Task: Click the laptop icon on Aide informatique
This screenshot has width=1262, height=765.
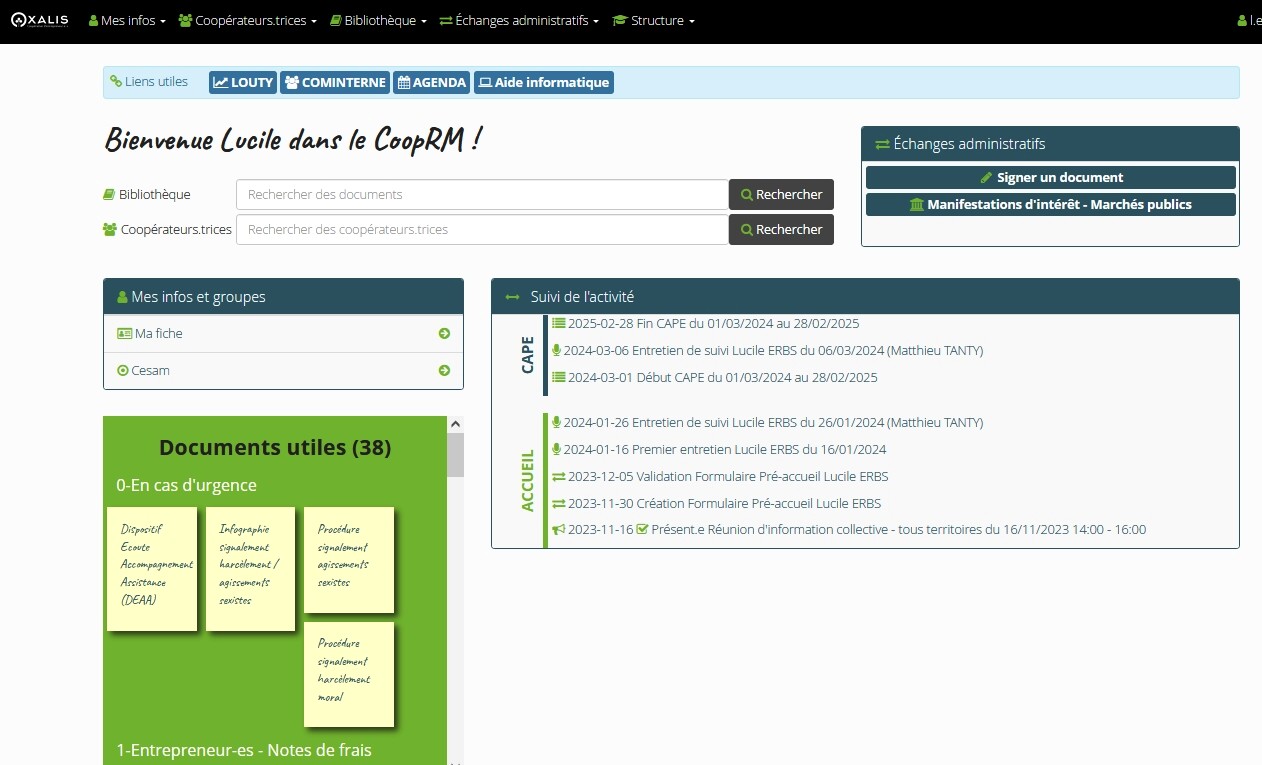Action: click(x=484, y=83)
